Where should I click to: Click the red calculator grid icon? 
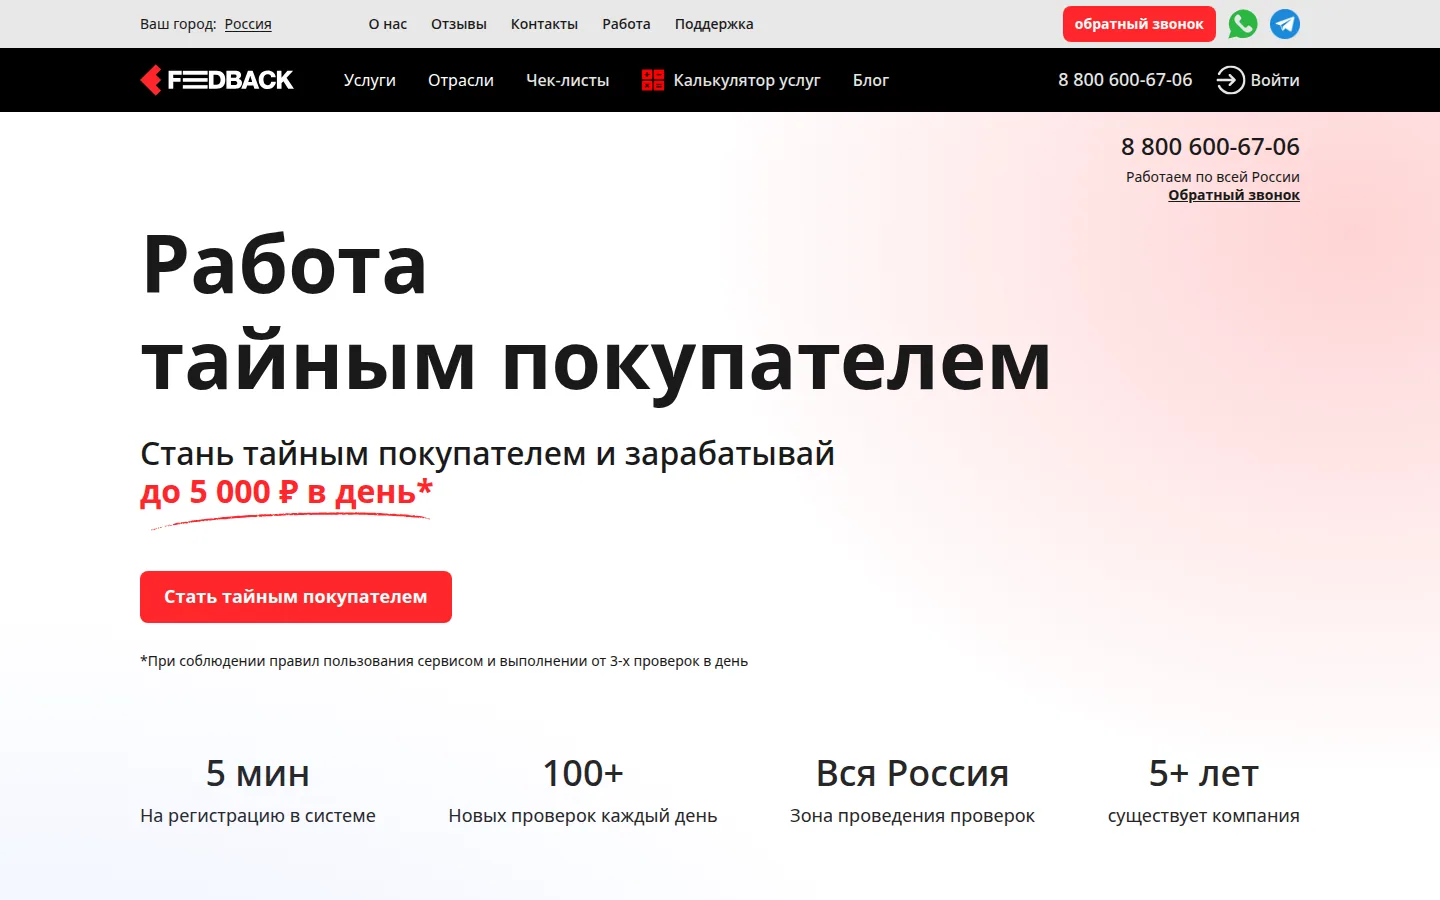click(653, 80)
